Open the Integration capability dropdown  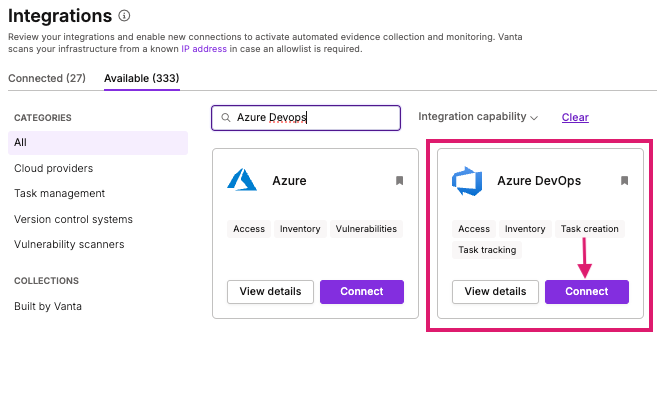coord(478,117)
